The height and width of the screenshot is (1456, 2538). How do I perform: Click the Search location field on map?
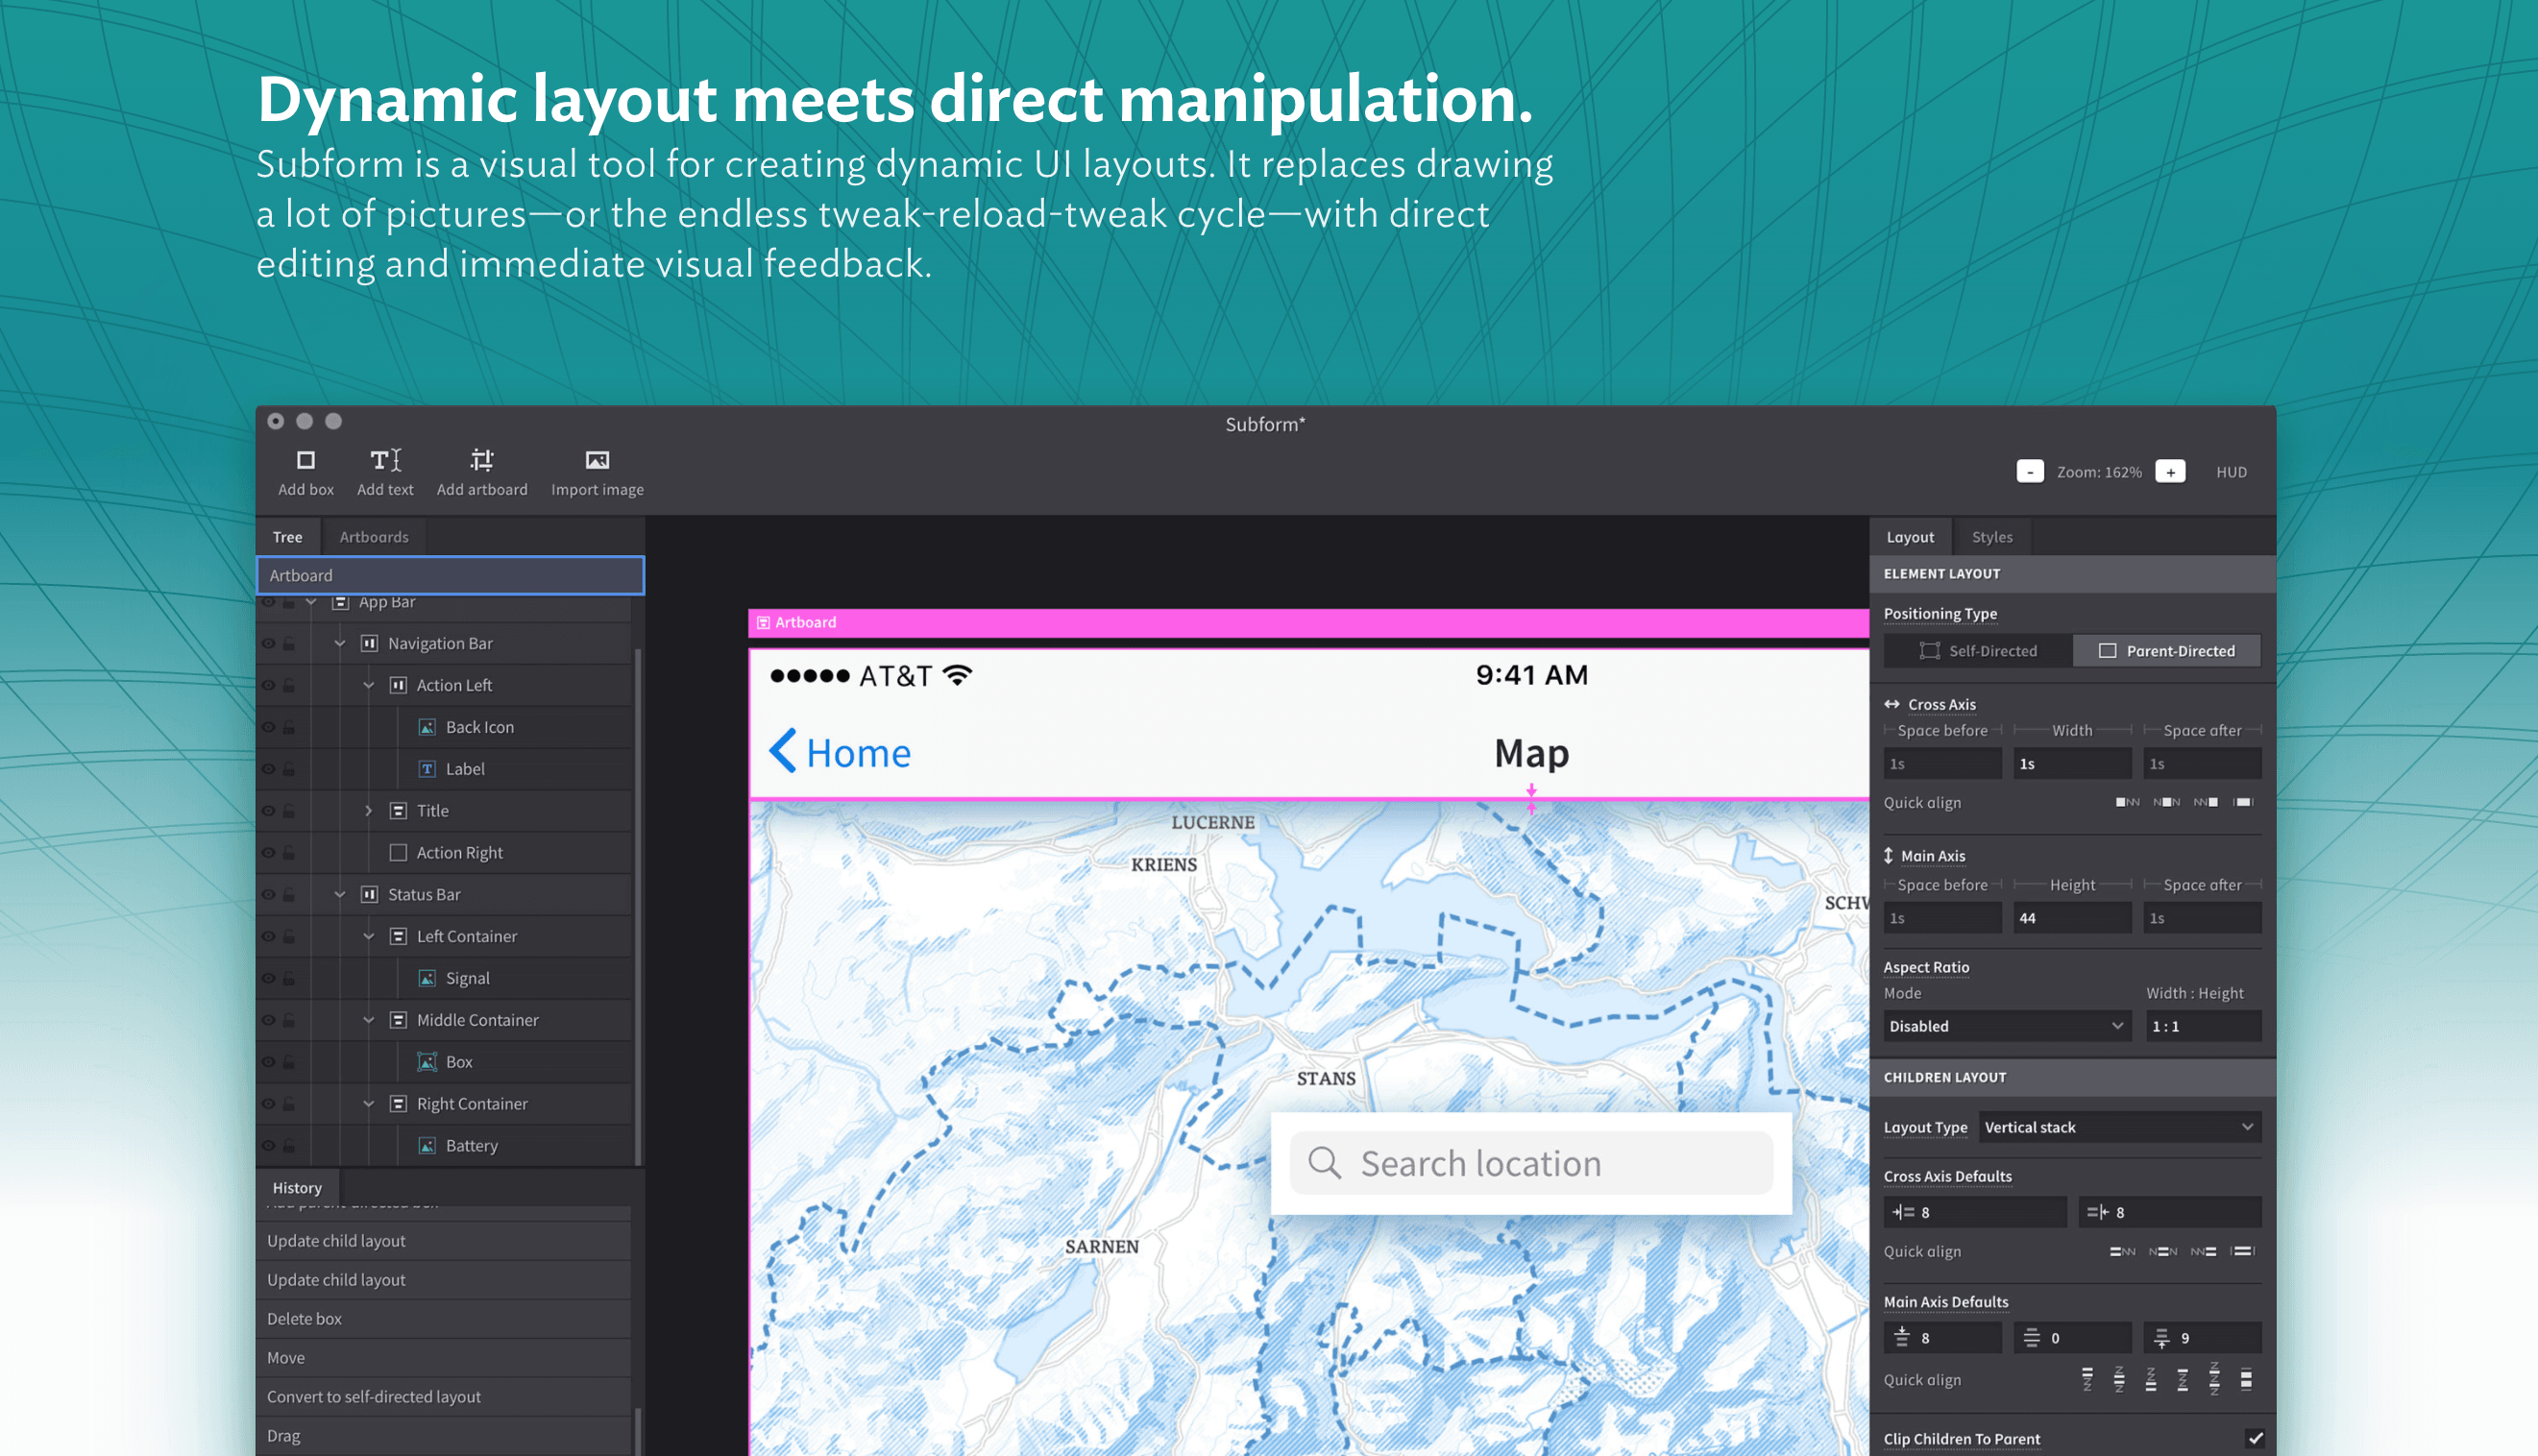coord(1531,1163)
